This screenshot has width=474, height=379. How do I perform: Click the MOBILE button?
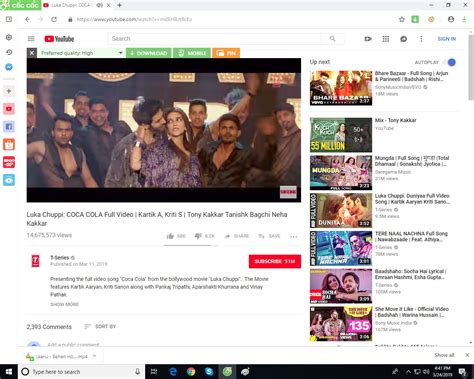point(192,53)
